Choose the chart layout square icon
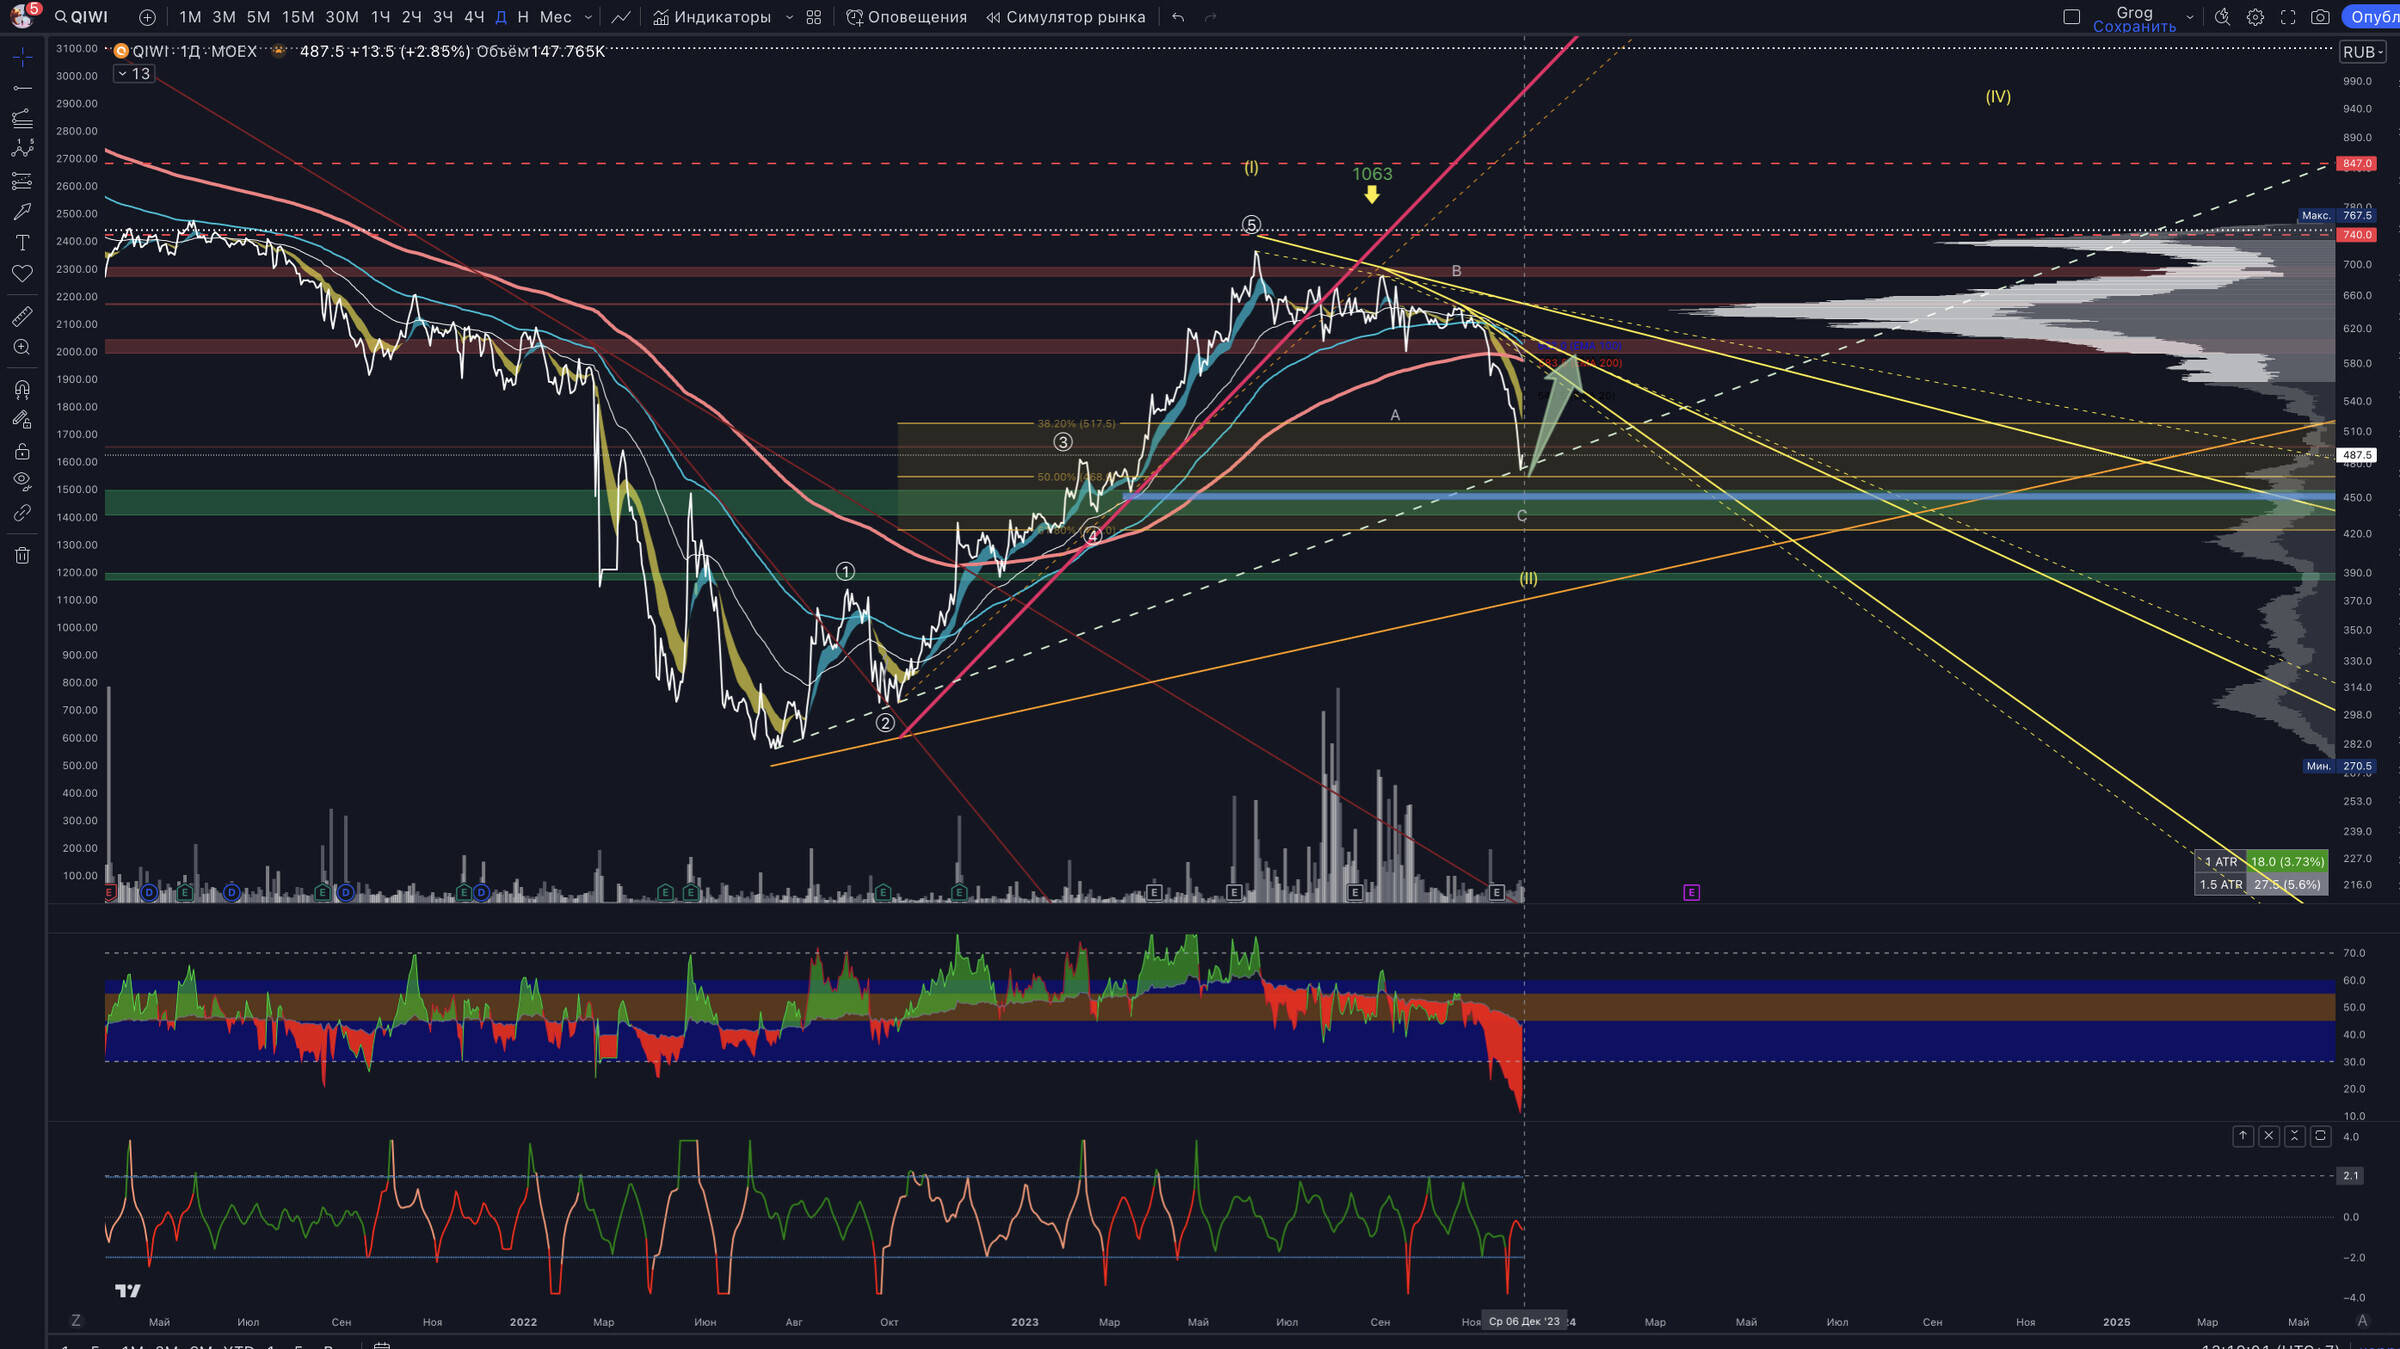 click(x=2071, y=17)
